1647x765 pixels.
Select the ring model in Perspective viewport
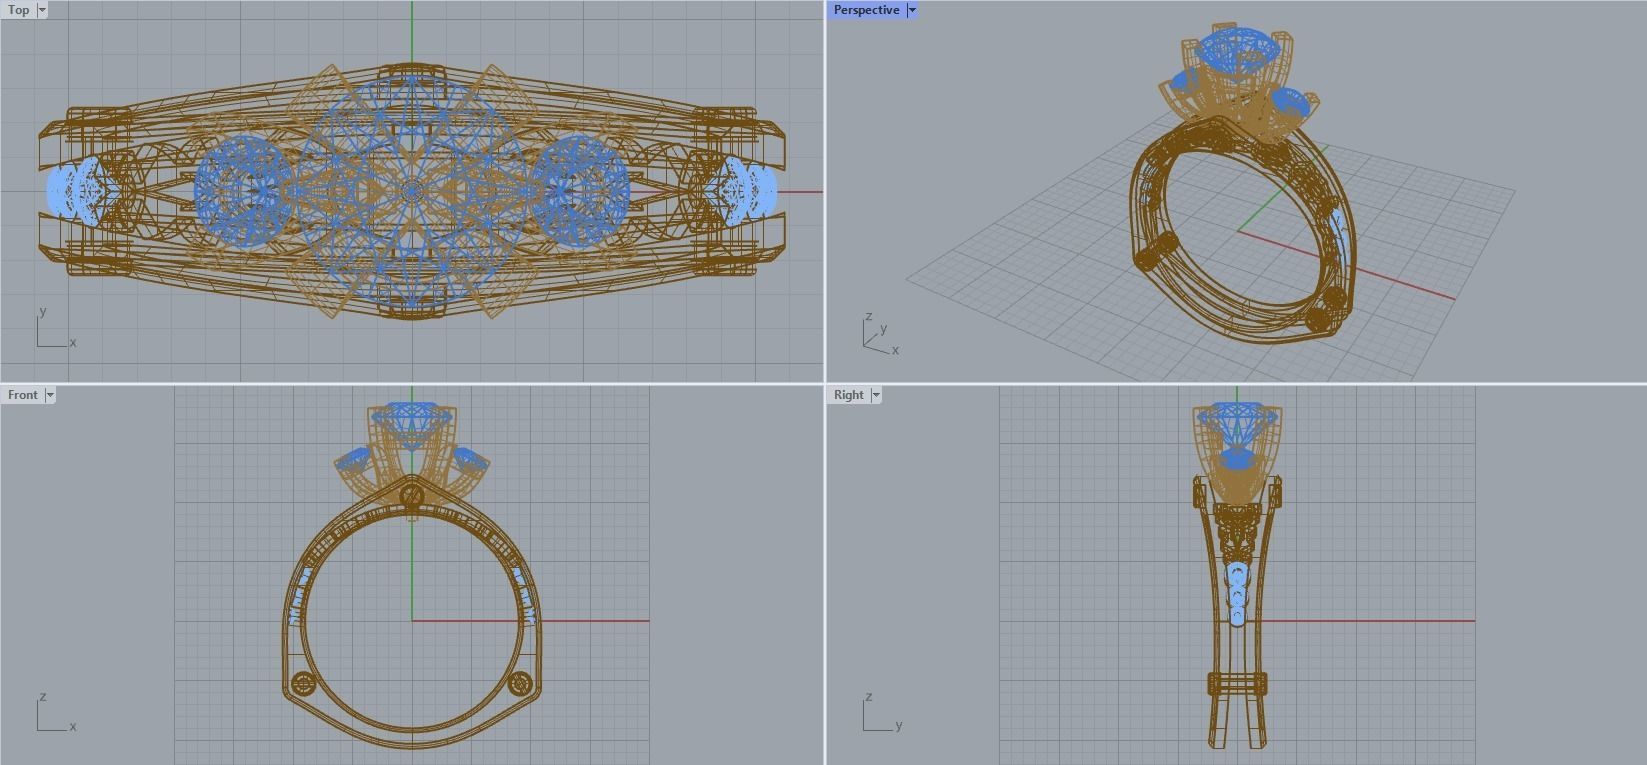click(x=1243, y=185)
